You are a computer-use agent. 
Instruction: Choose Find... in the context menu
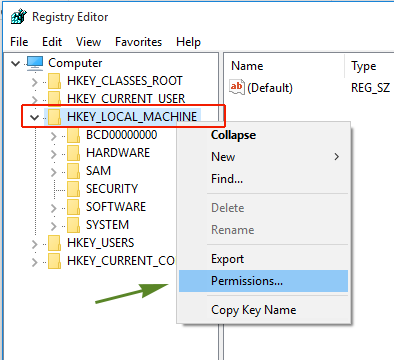(x=263, y=179)
